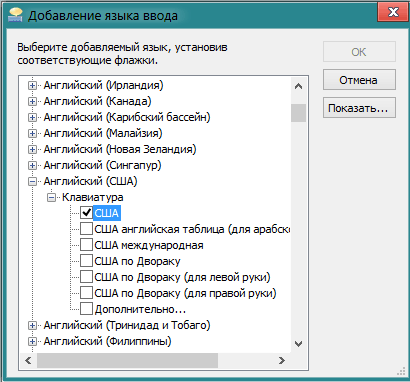Click the vertical scrollbar up arrow
Image resolution: width=410 pixels, height=382 pixels.
coord(298,86)
